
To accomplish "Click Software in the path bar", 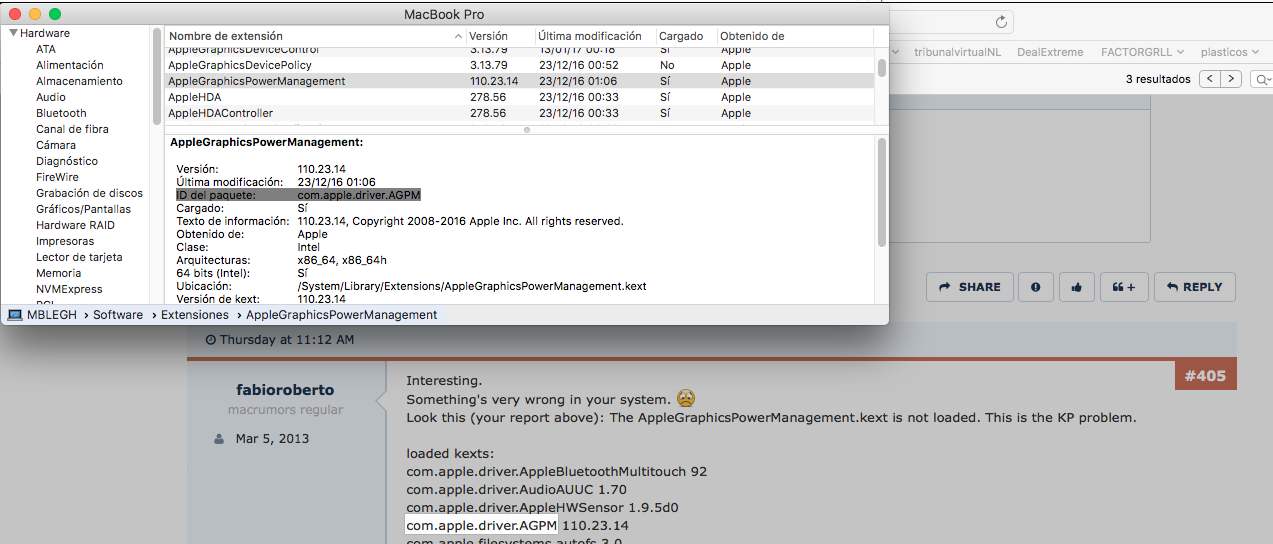I will click(x=118, y=314).
